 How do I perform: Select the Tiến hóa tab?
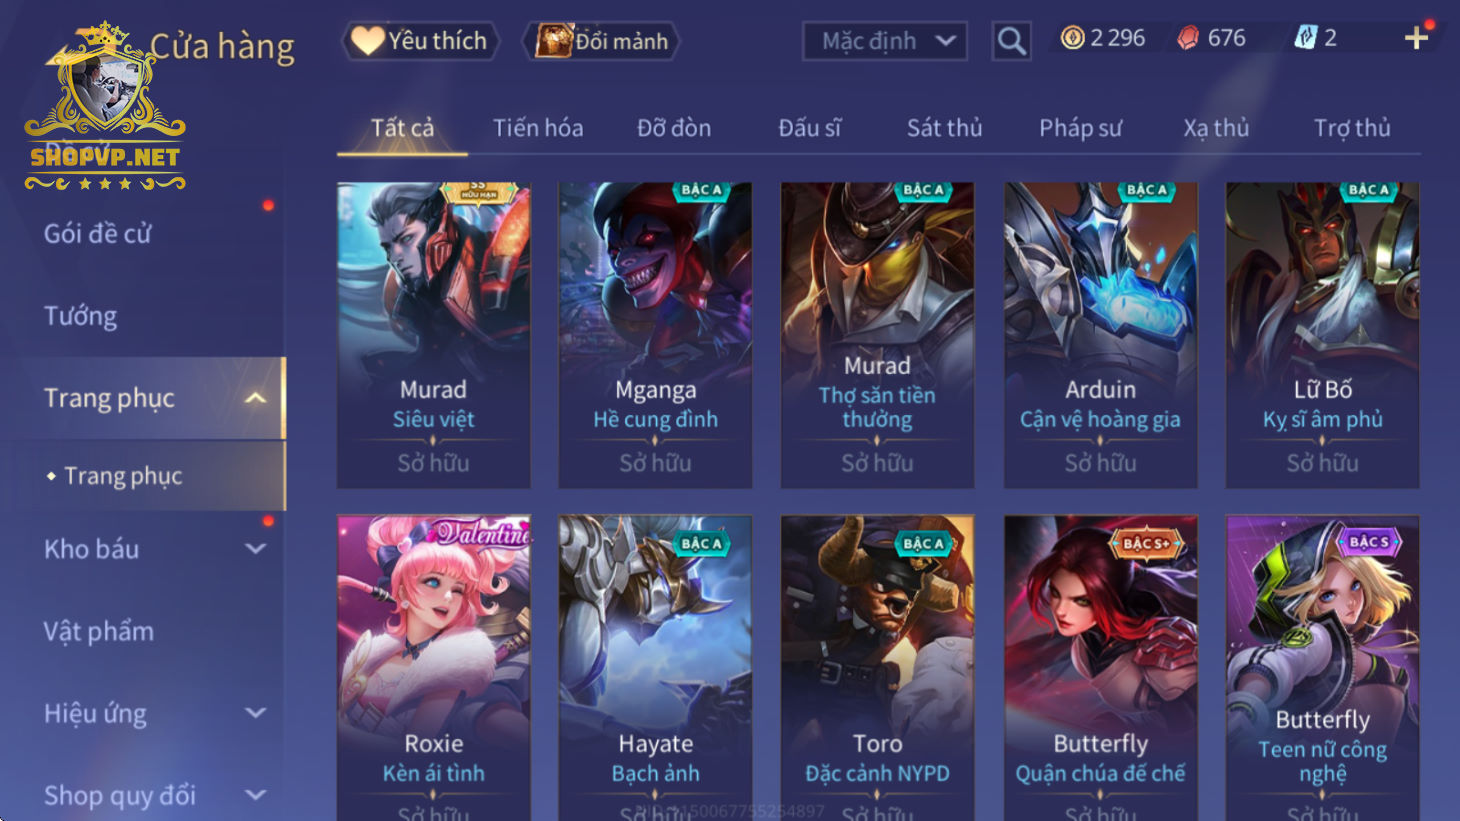click(538, 128)
